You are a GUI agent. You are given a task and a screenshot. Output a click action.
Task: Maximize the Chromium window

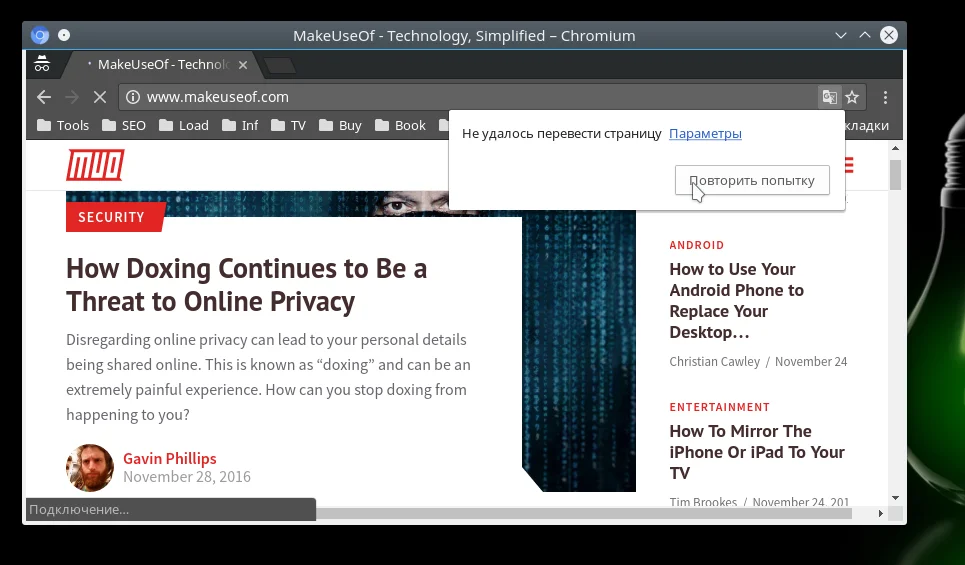point(865,35)
